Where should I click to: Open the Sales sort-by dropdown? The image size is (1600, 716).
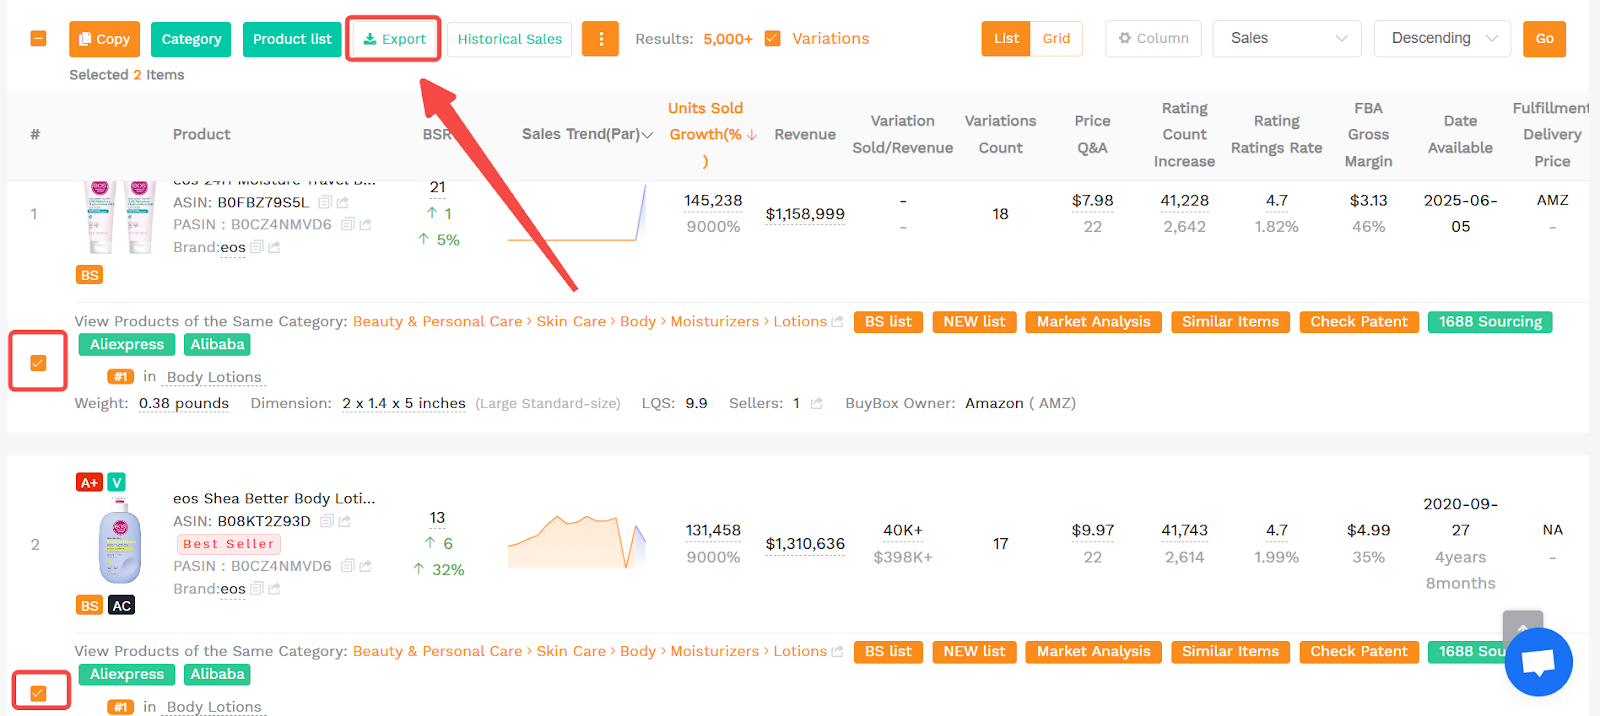point(1287,38)
